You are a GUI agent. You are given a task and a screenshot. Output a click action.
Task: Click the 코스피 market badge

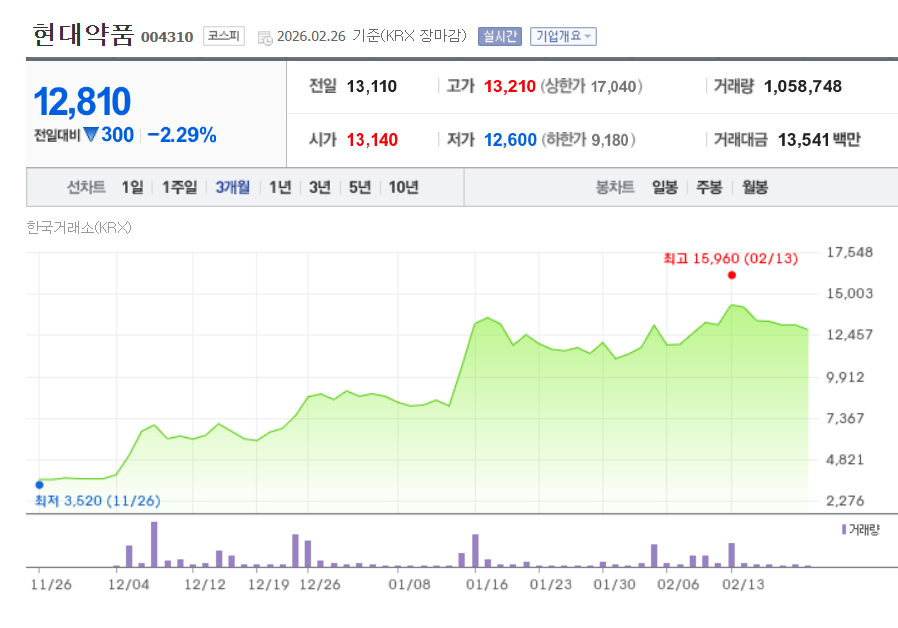223,36
